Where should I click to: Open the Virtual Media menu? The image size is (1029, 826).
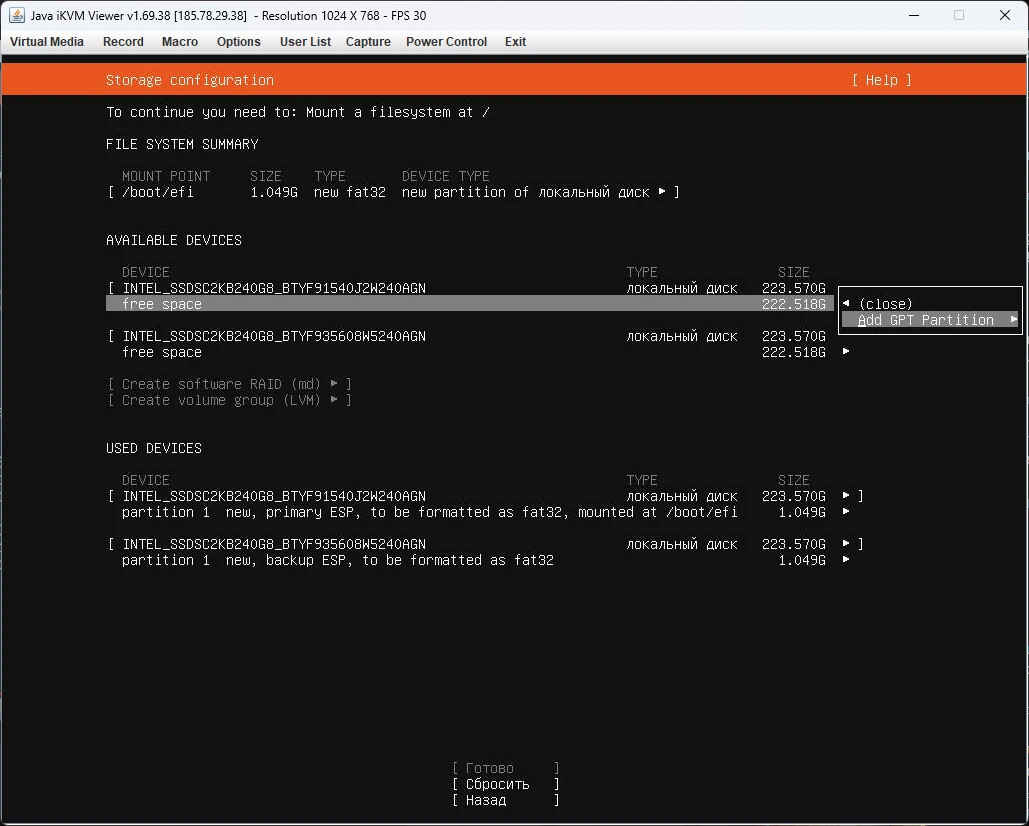[46, 42]
